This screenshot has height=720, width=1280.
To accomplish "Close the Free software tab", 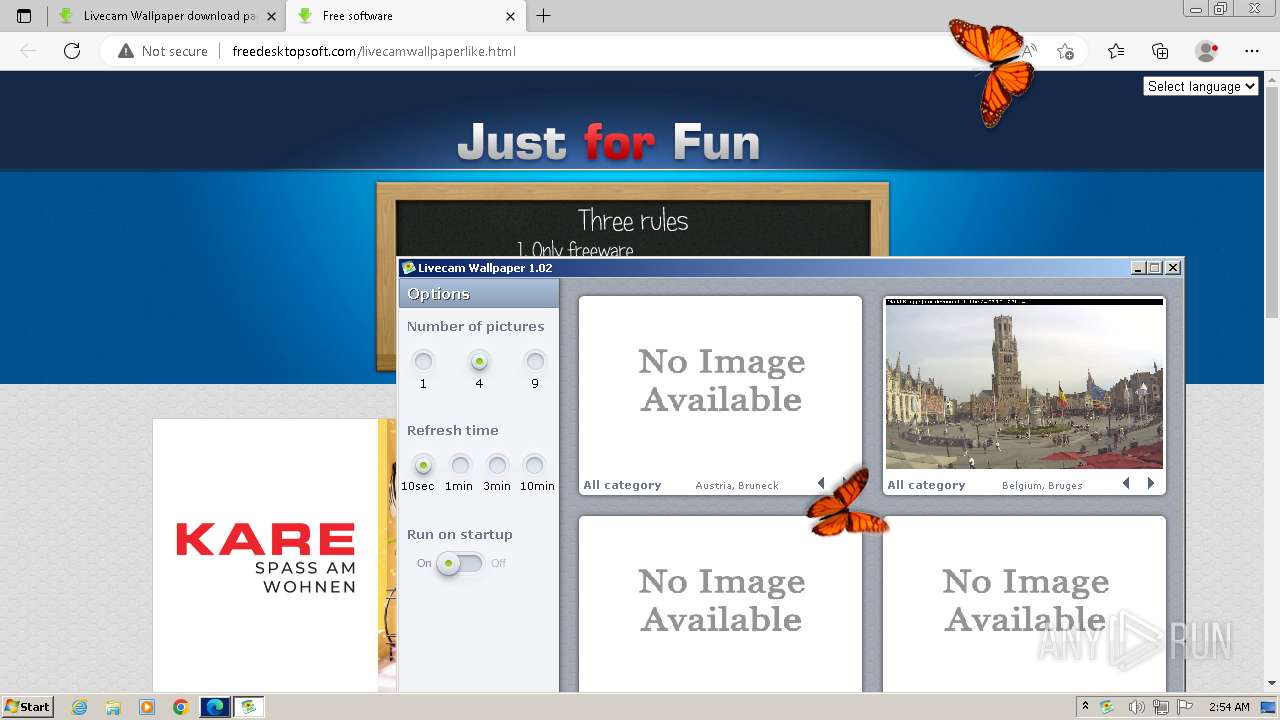I will (510, 16).
